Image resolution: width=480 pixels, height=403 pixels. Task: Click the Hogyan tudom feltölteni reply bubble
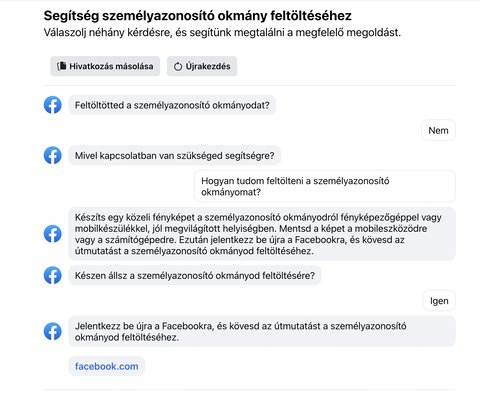click(325, 186)
